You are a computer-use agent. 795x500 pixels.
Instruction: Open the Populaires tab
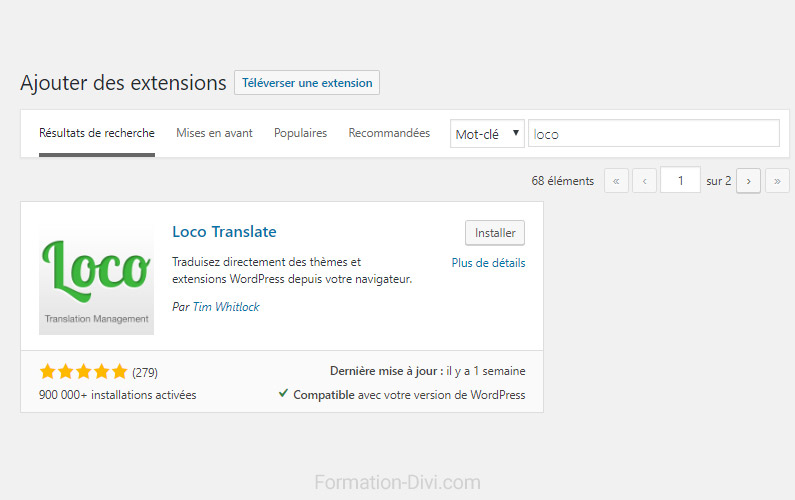click(300, 133)
